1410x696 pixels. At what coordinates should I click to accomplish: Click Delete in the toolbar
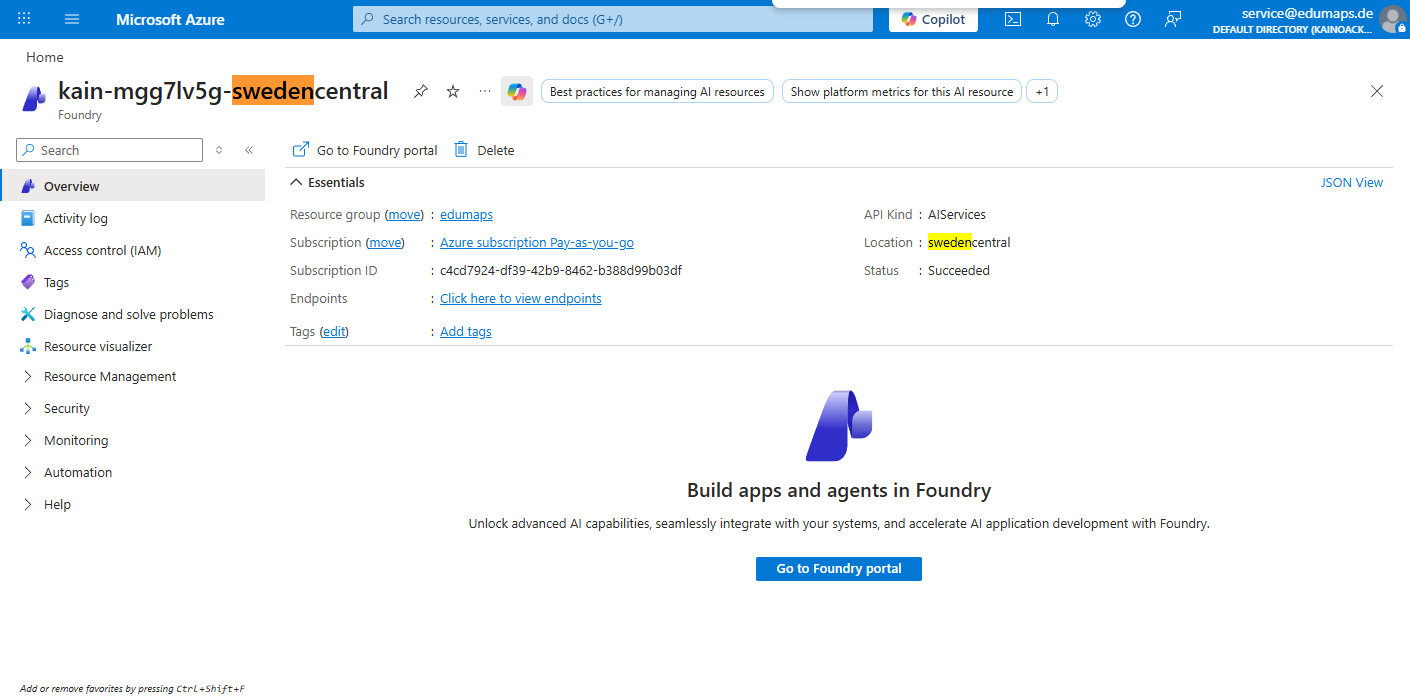[484, 150]
